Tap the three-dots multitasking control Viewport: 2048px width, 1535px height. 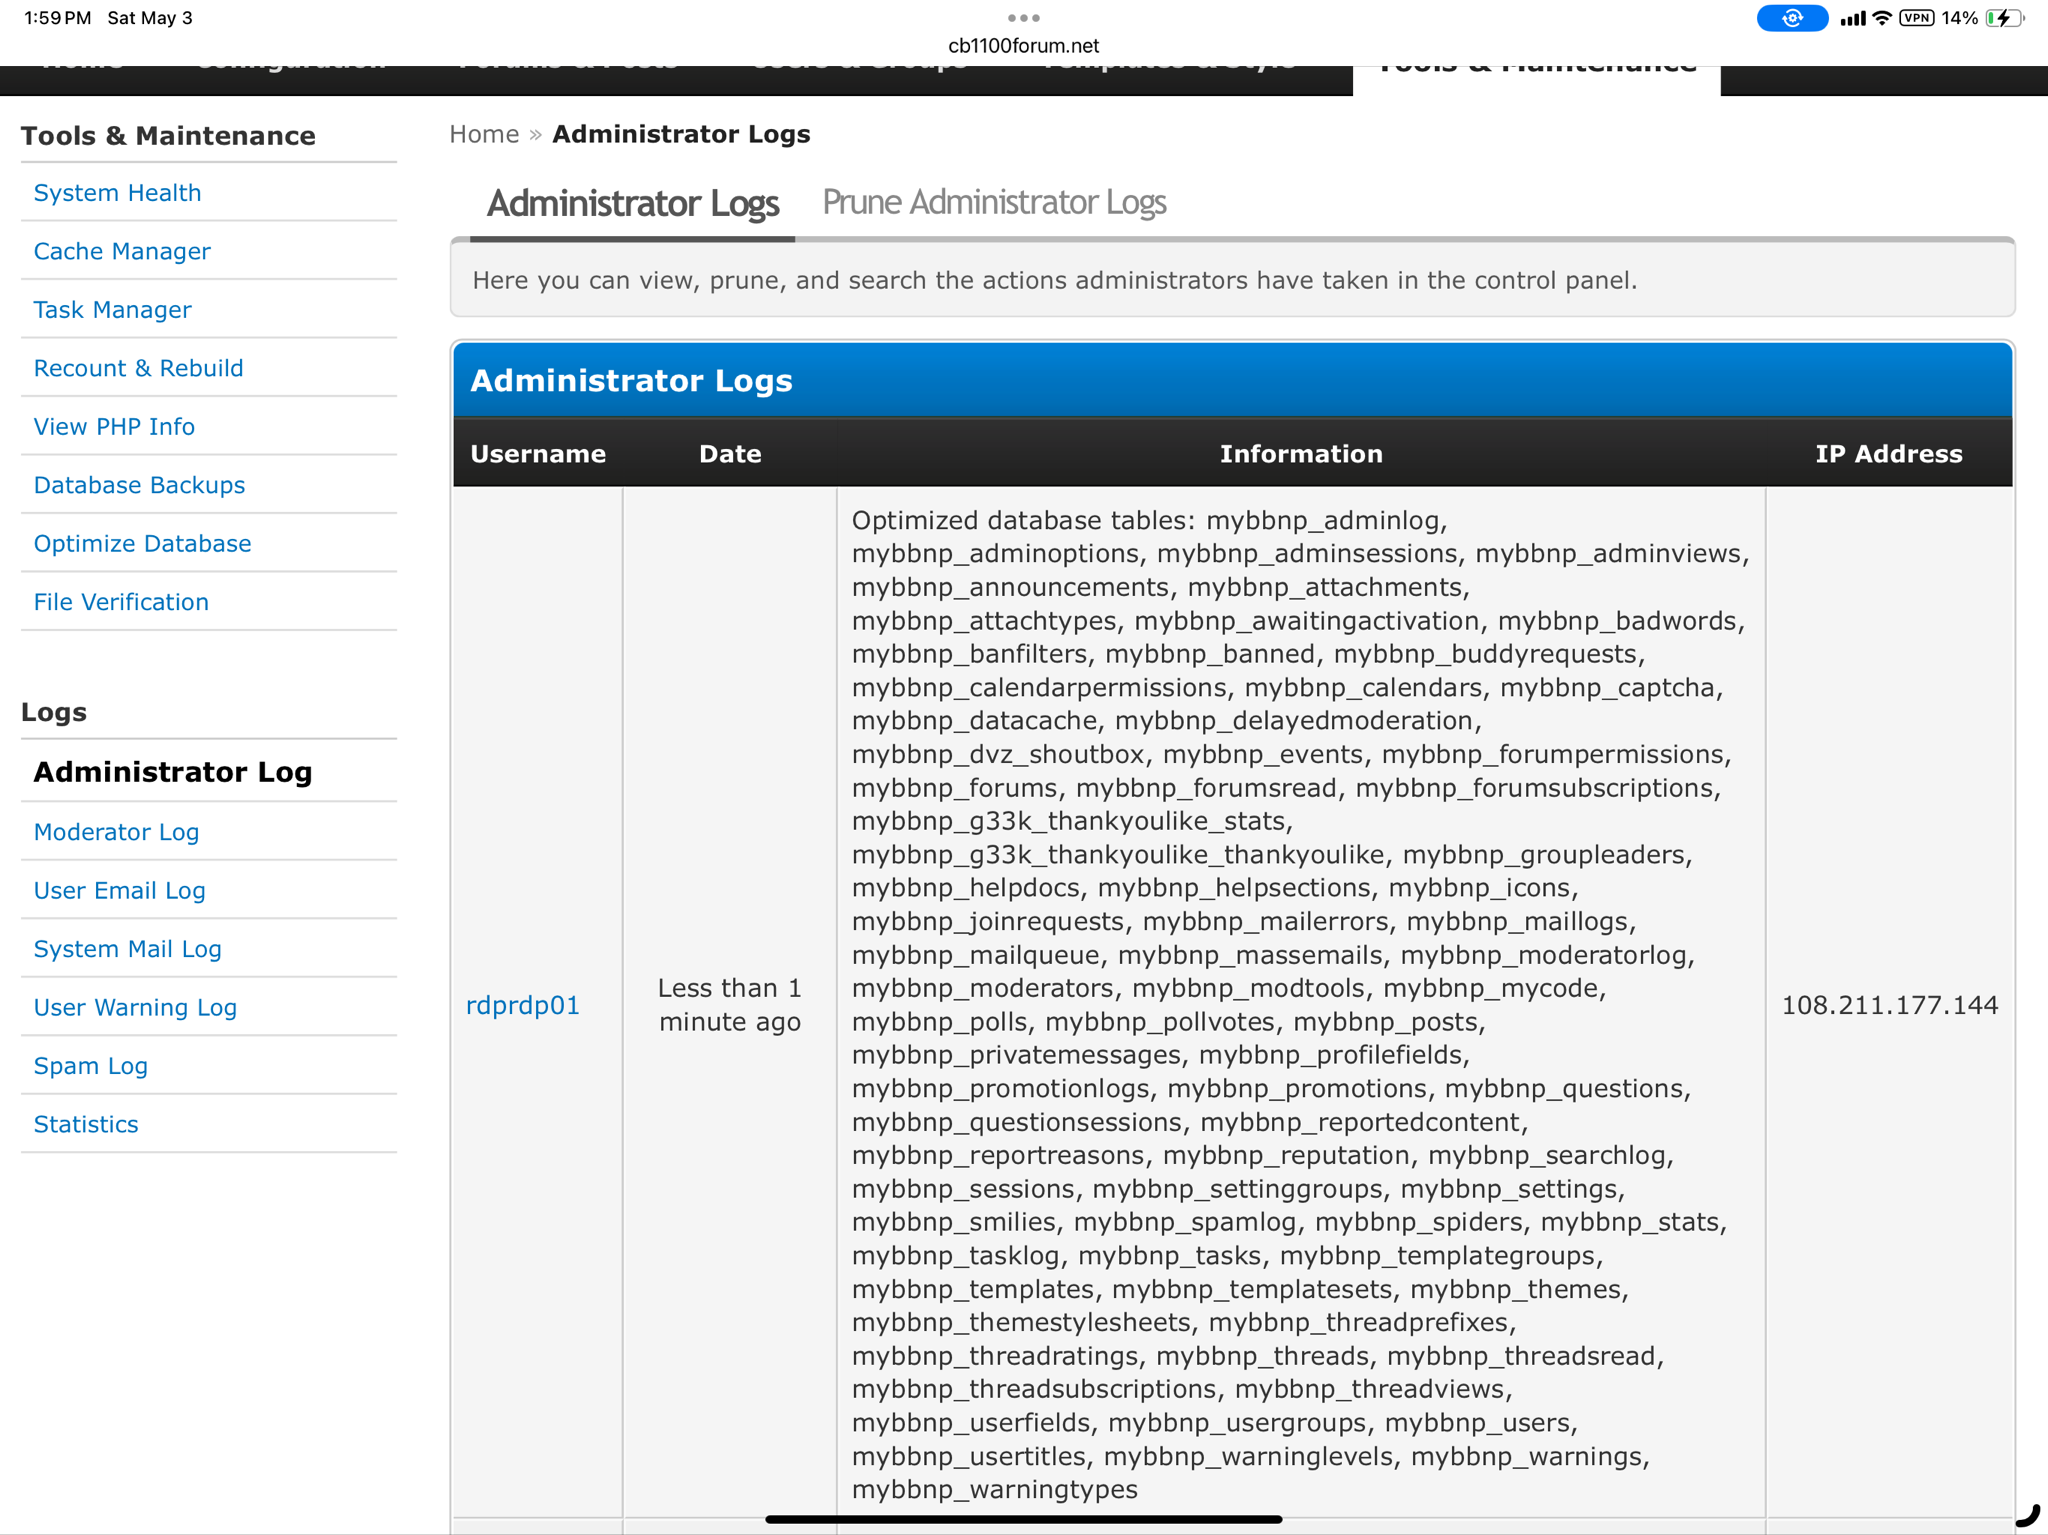[1023, 17]
